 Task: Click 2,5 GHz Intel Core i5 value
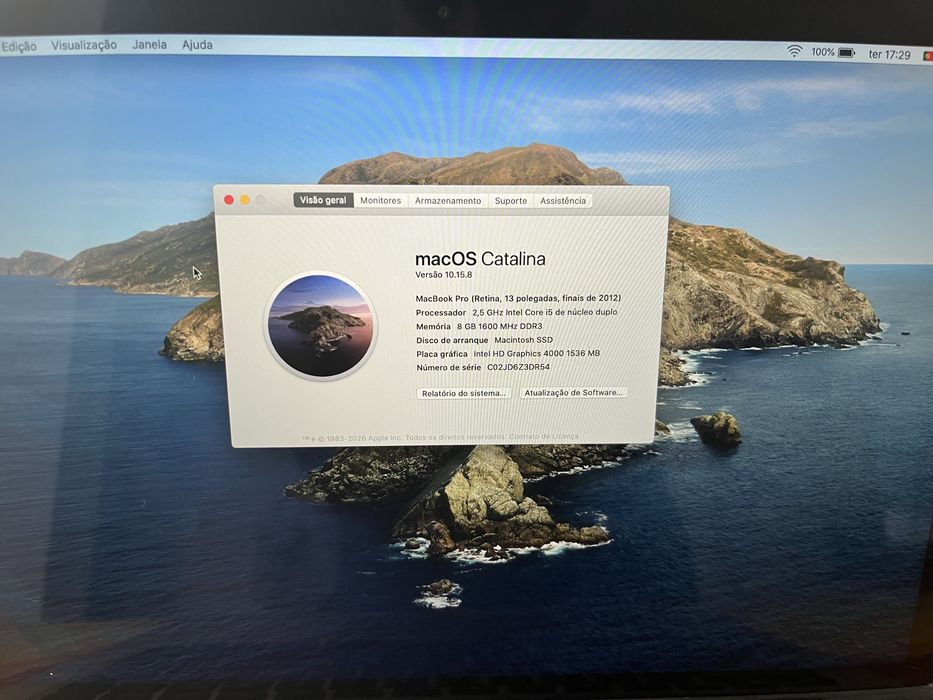[544, 312]
